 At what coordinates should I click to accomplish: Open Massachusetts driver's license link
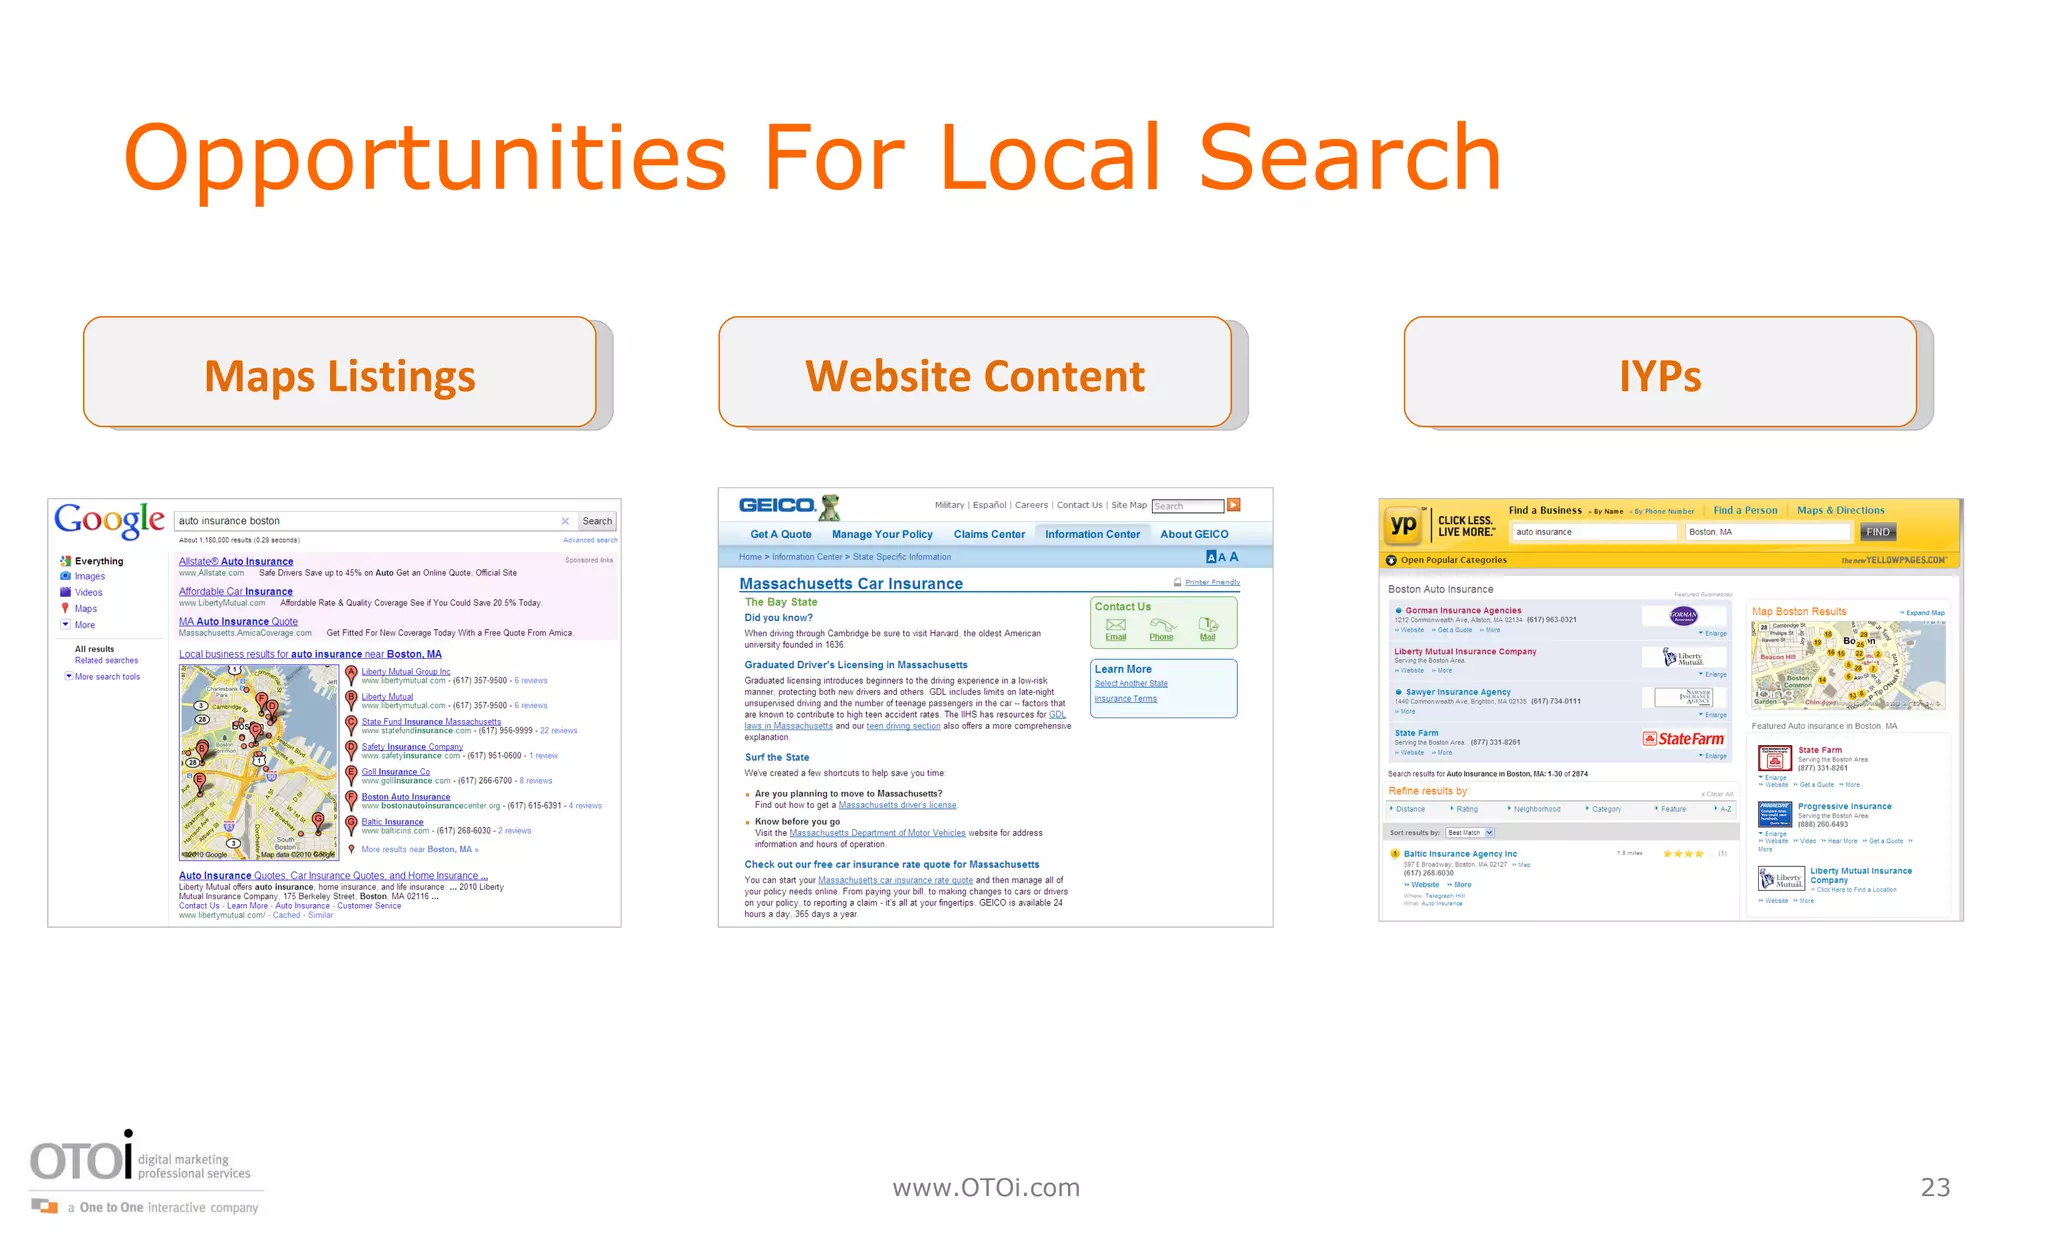897,805
